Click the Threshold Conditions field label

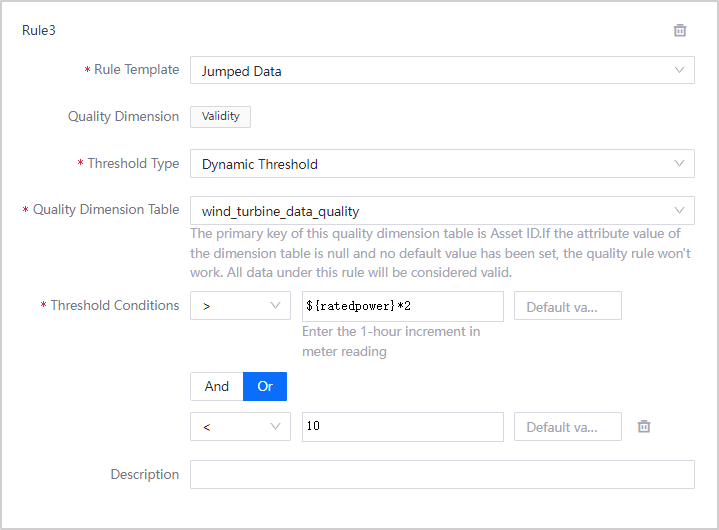click(x=114, y=305)
